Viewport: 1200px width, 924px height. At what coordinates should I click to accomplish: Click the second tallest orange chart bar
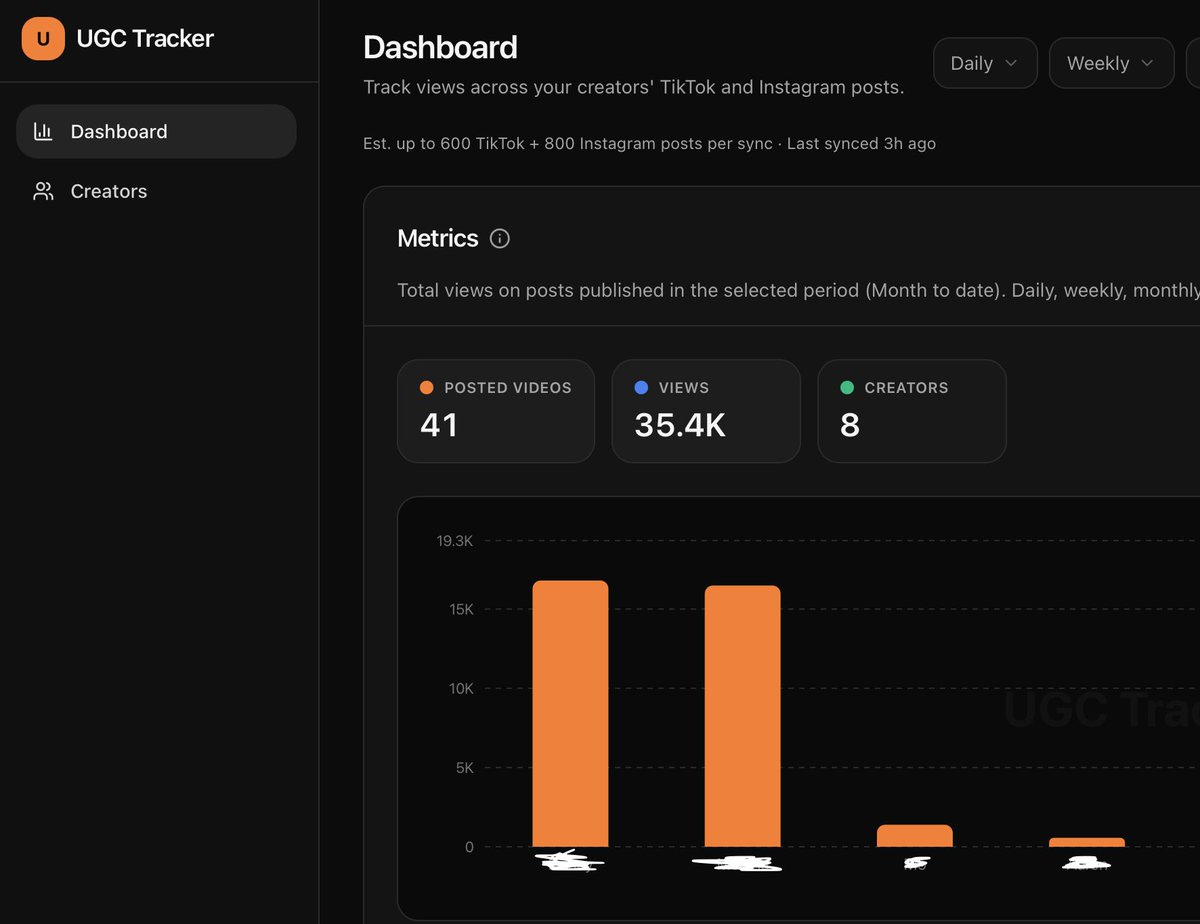[742, 716]
